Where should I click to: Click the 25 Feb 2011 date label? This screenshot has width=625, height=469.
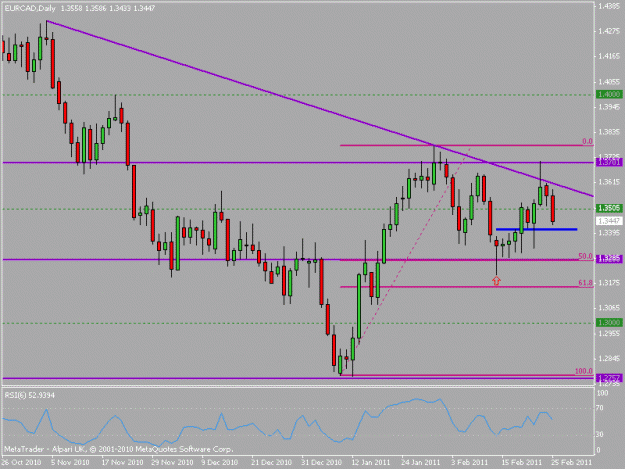tap(572, 463)
